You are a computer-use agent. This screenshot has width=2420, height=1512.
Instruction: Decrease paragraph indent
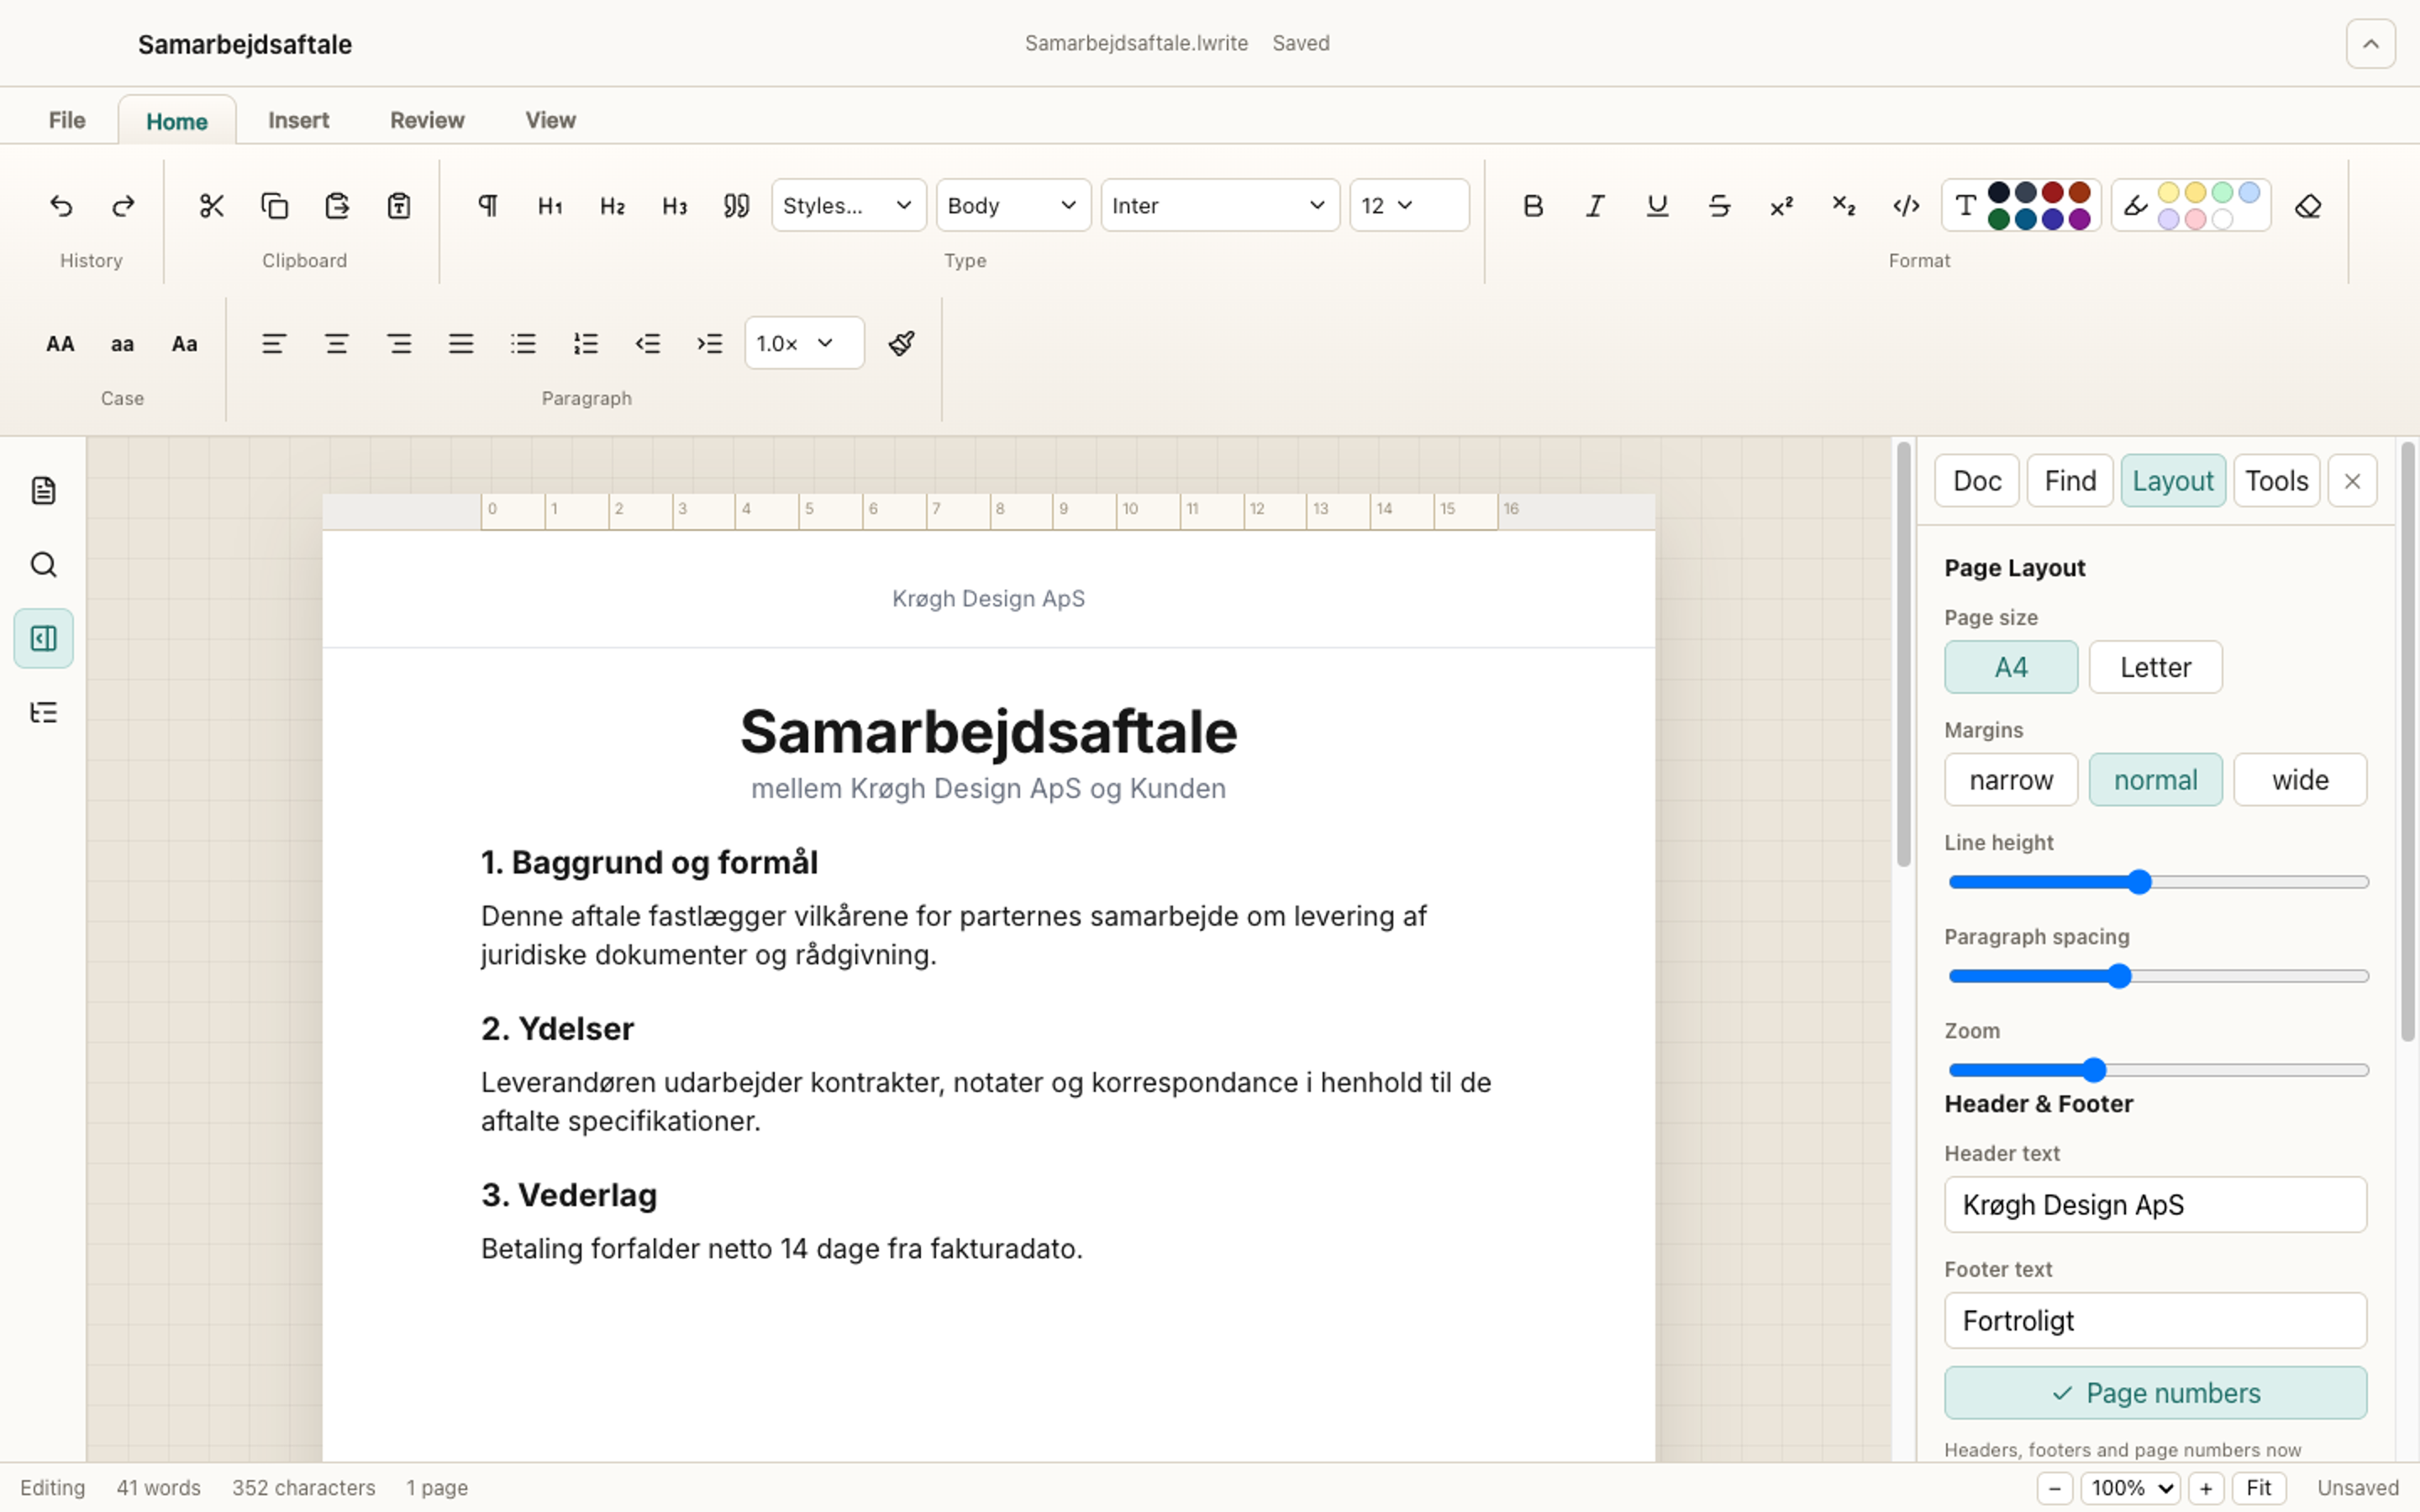click(648, 344)
